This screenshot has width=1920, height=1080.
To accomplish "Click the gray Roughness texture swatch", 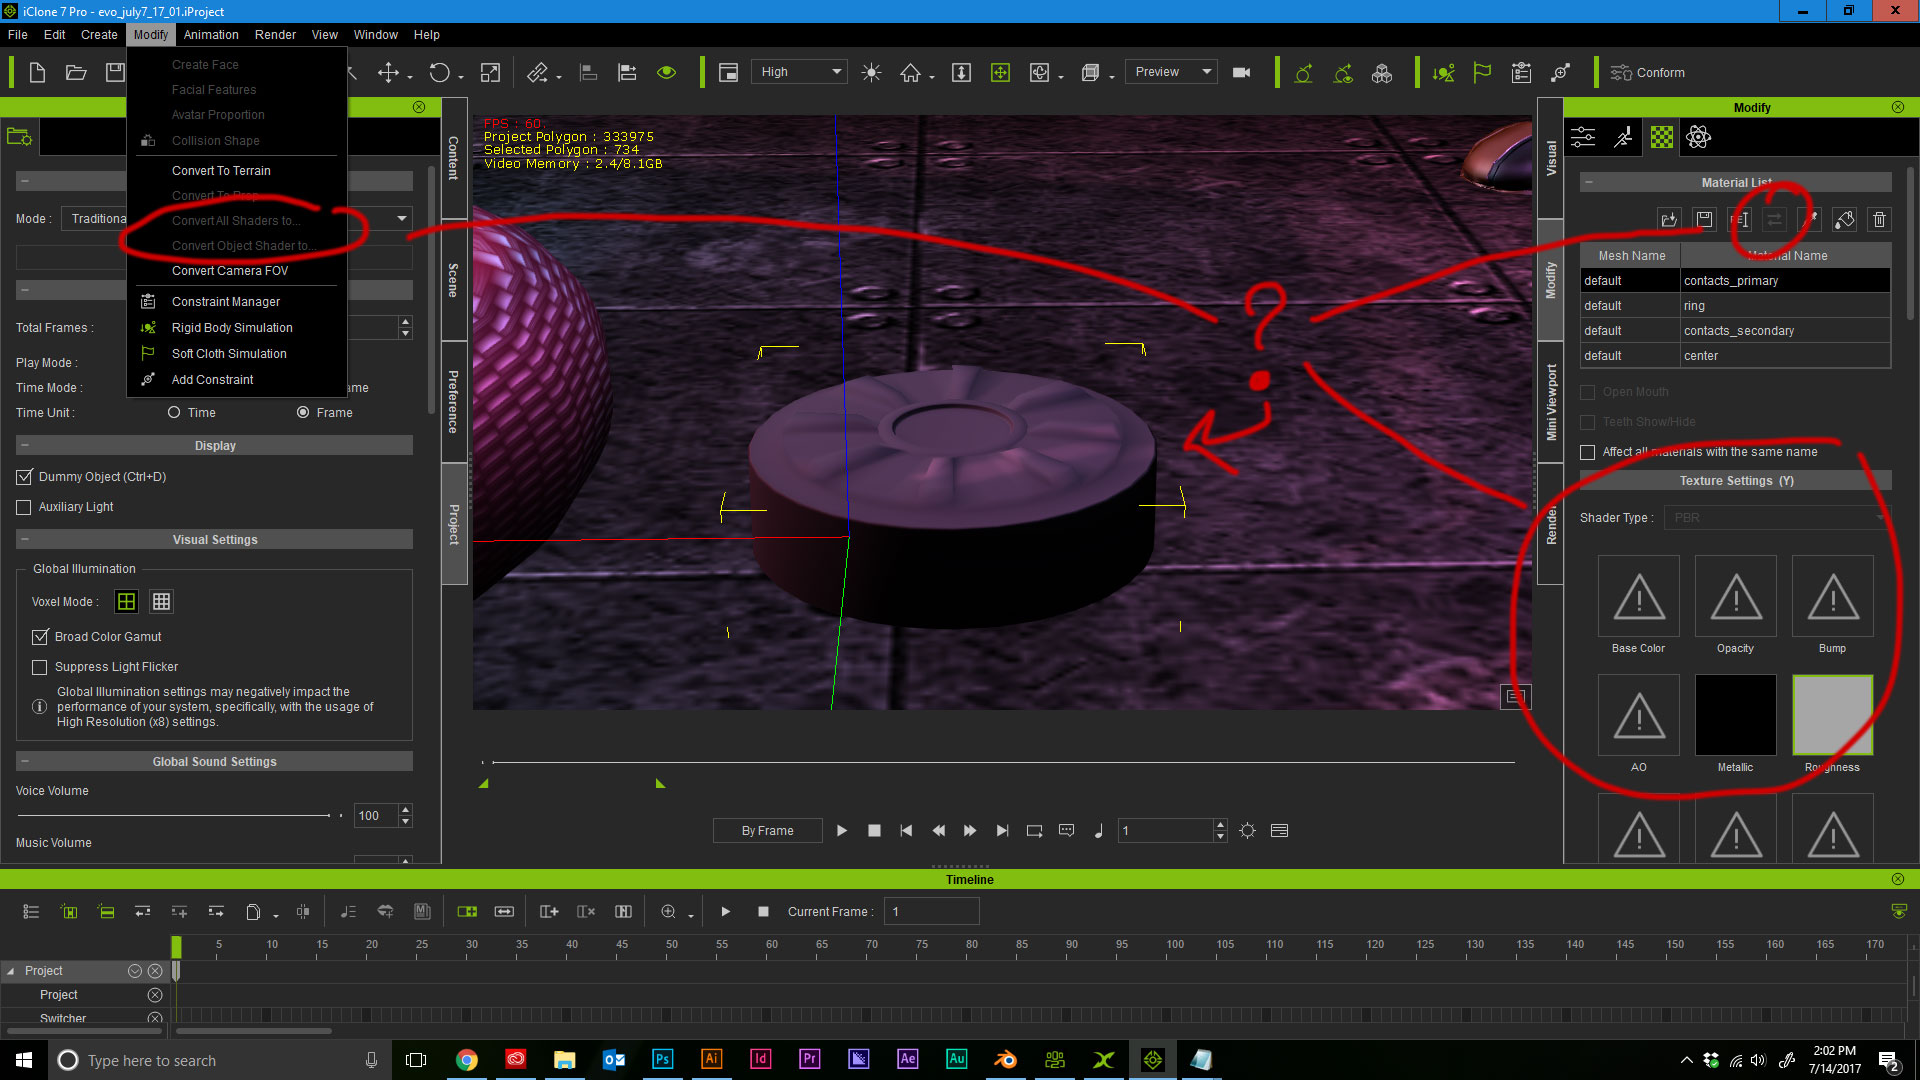I will coord(1832,715).
